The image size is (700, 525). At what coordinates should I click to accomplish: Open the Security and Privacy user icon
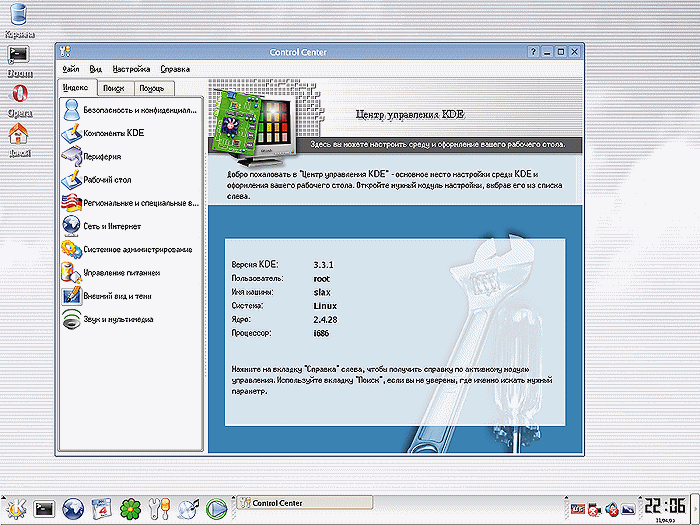(x=71, y=110)
